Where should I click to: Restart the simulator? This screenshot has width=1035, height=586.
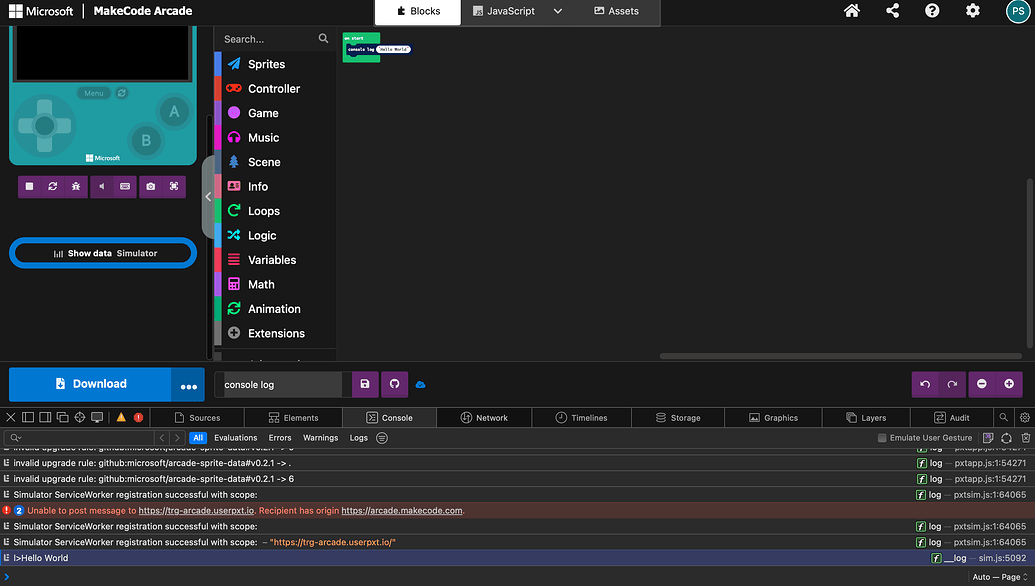click(x=53, y=186)
